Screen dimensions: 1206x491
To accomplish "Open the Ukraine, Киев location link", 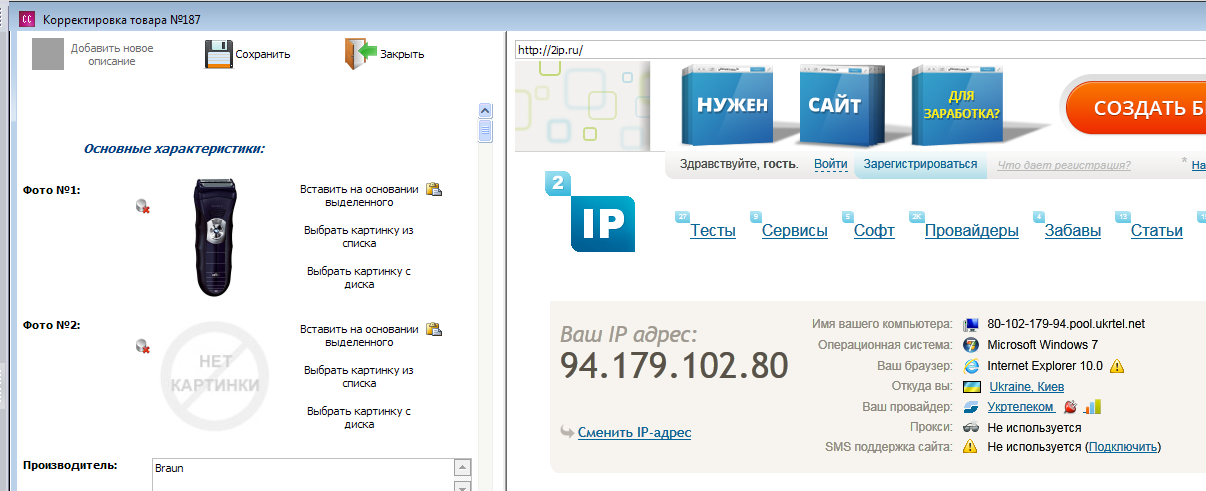I will coord(1026,387).
